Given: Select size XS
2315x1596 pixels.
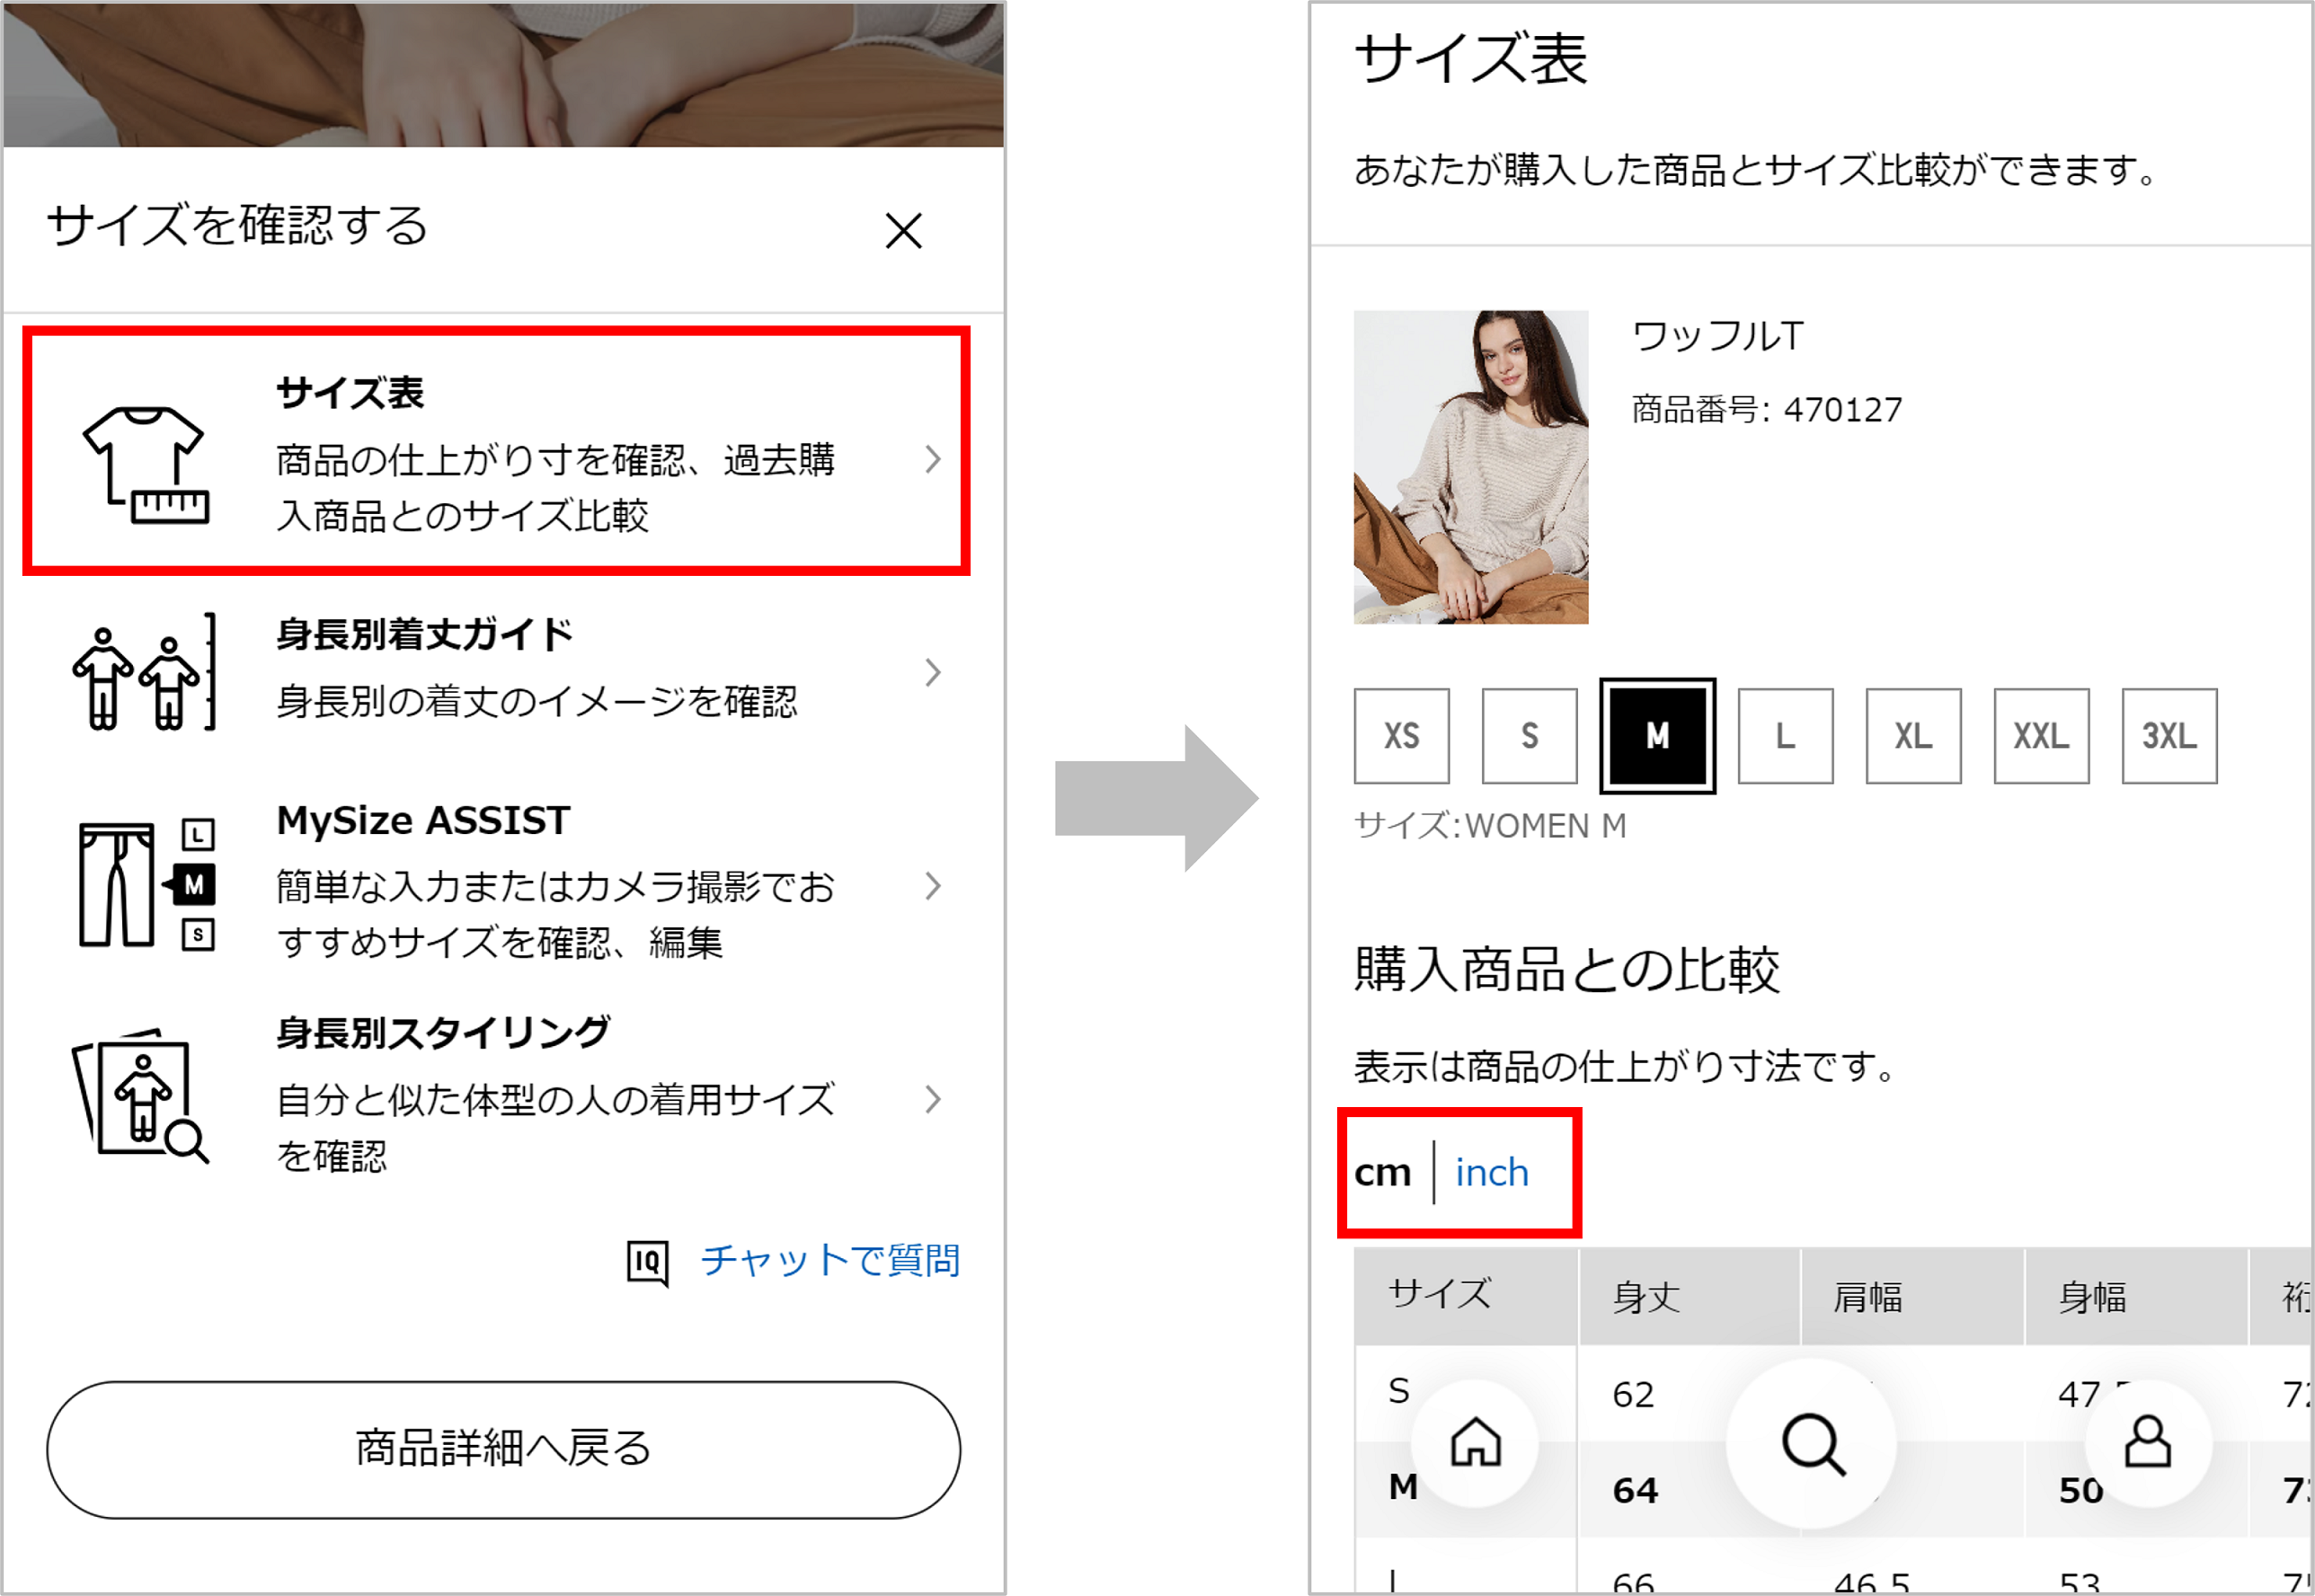Looking at the screenshot, I should pos(1401,736).
